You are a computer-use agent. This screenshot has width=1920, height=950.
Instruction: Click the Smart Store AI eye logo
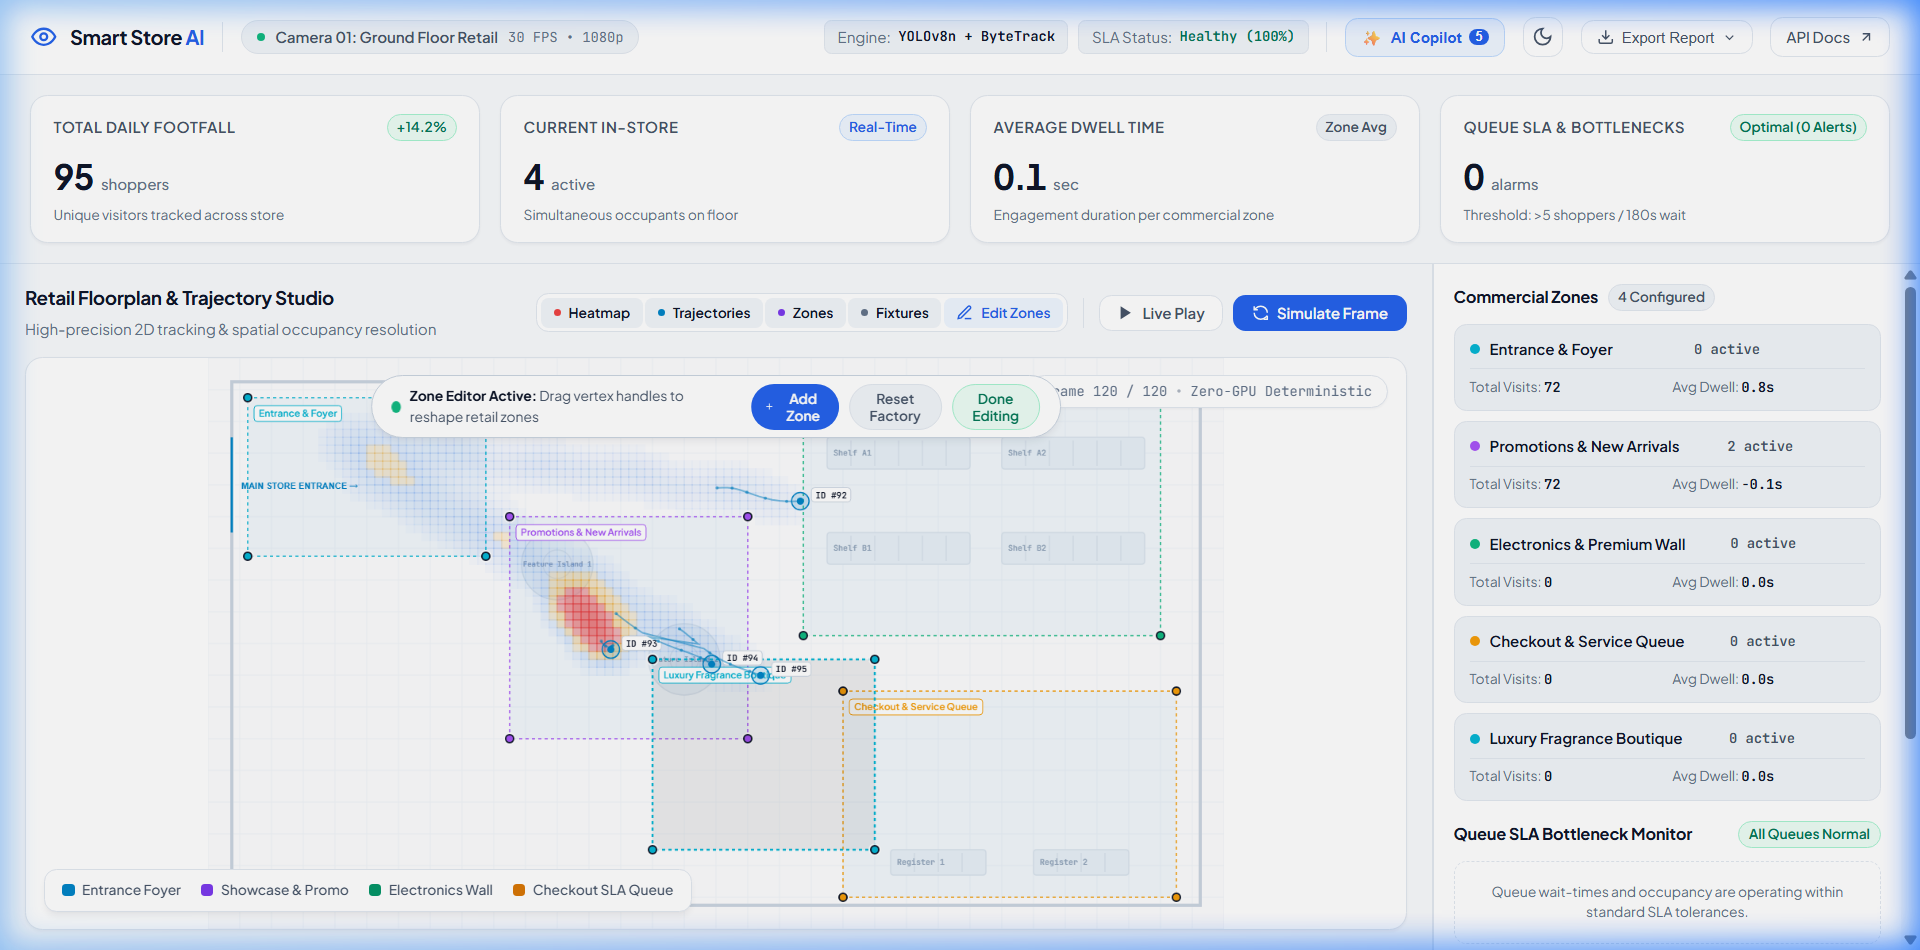pos(43,37)
